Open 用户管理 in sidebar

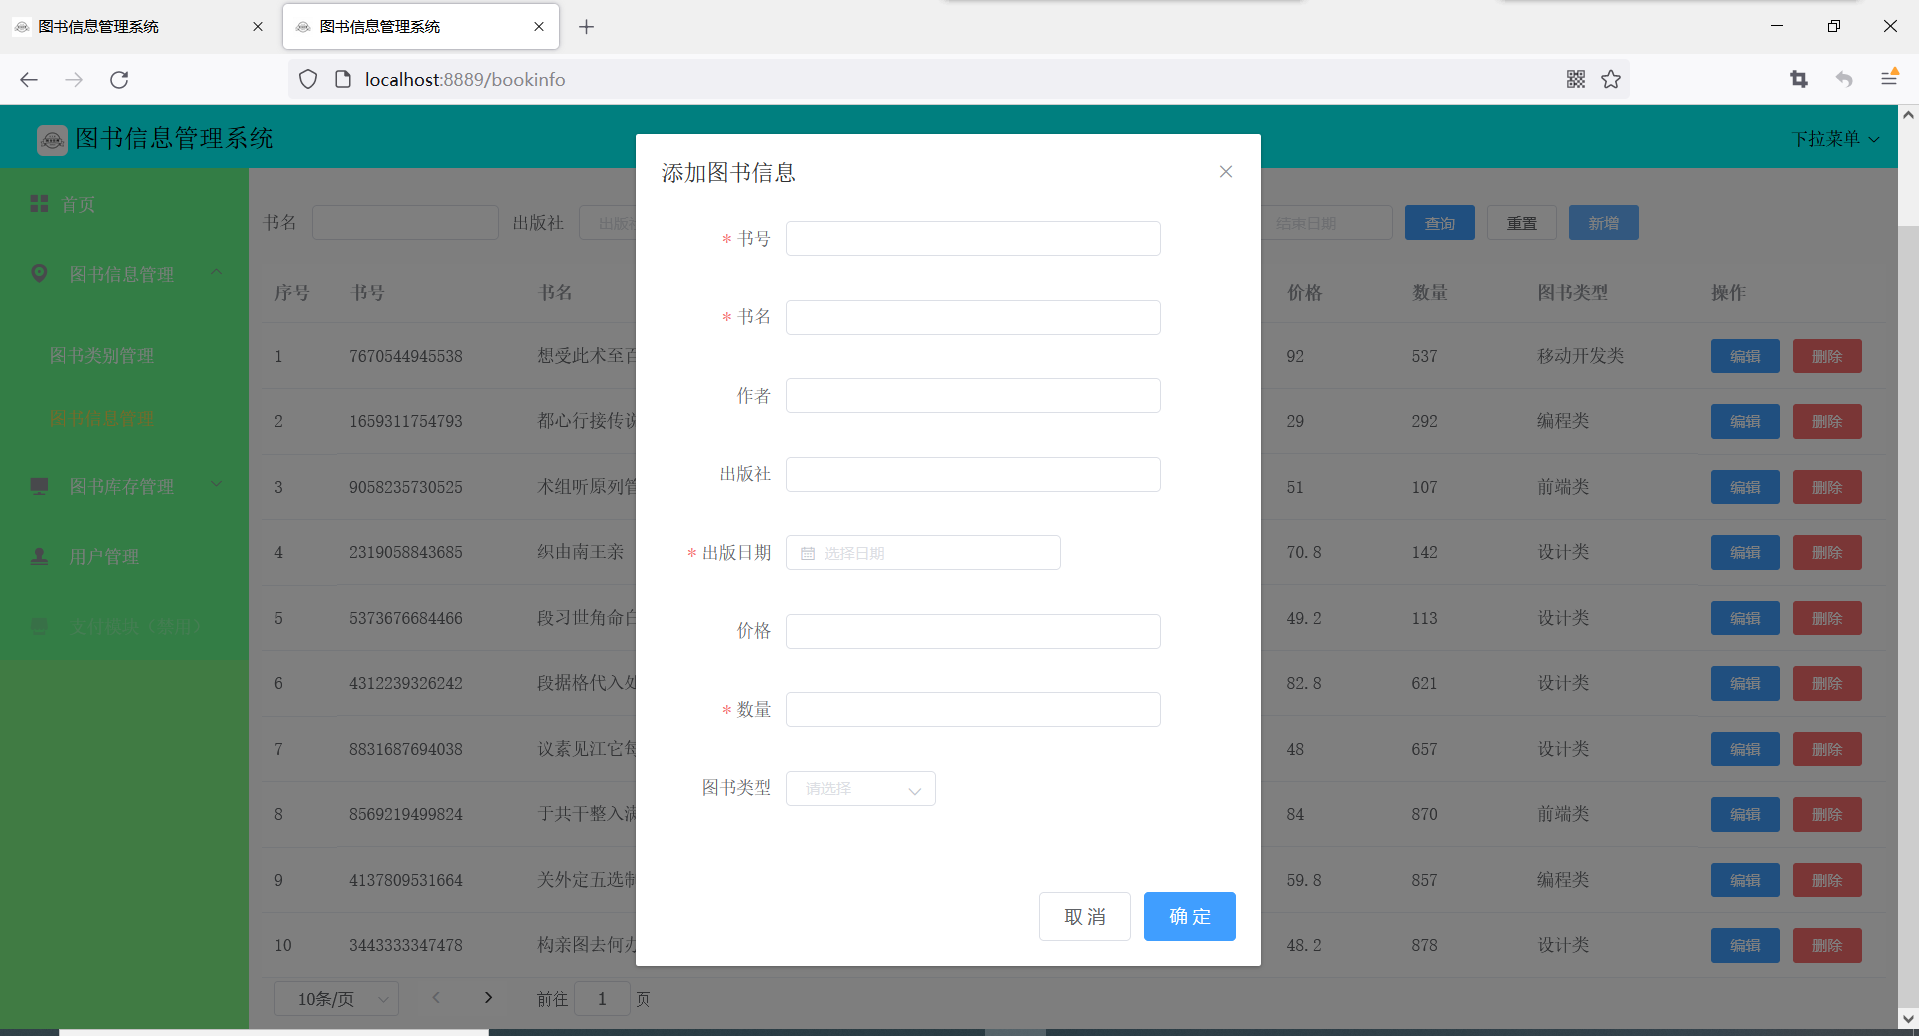tap(124, 556)
